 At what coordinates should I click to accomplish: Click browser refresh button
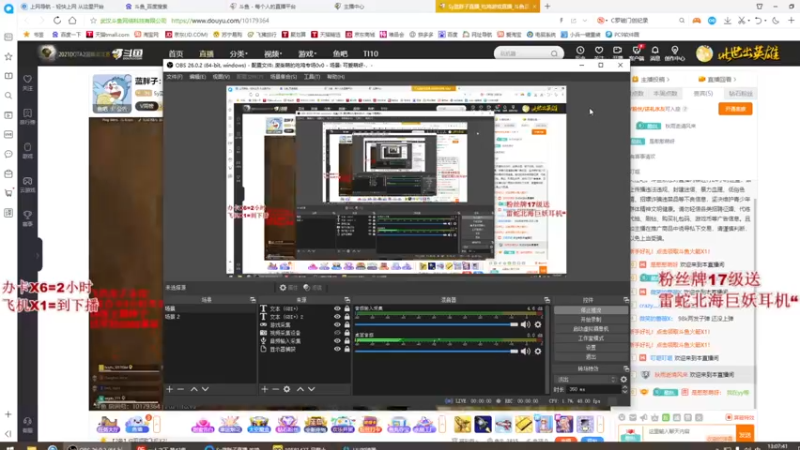57,20
